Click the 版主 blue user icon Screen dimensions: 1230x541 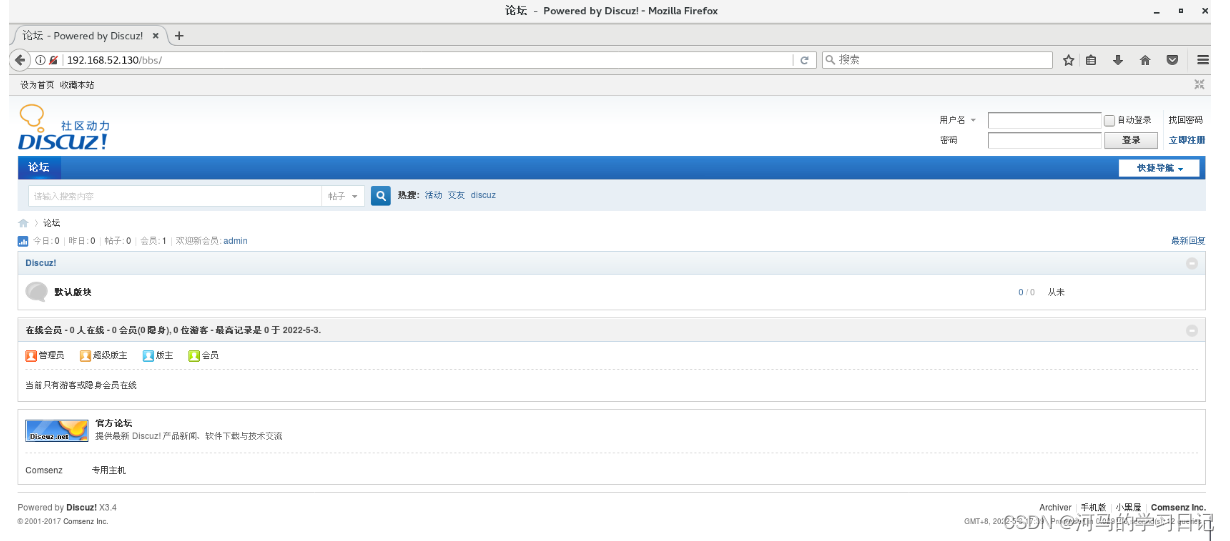(148, 355)
